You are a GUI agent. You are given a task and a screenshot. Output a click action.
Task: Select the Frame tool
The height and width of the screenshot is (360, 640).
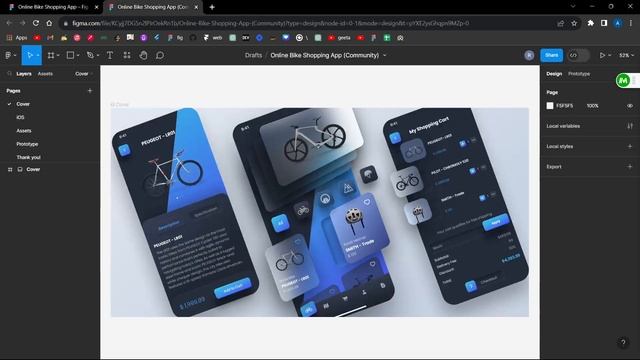[x=51, y=55]
